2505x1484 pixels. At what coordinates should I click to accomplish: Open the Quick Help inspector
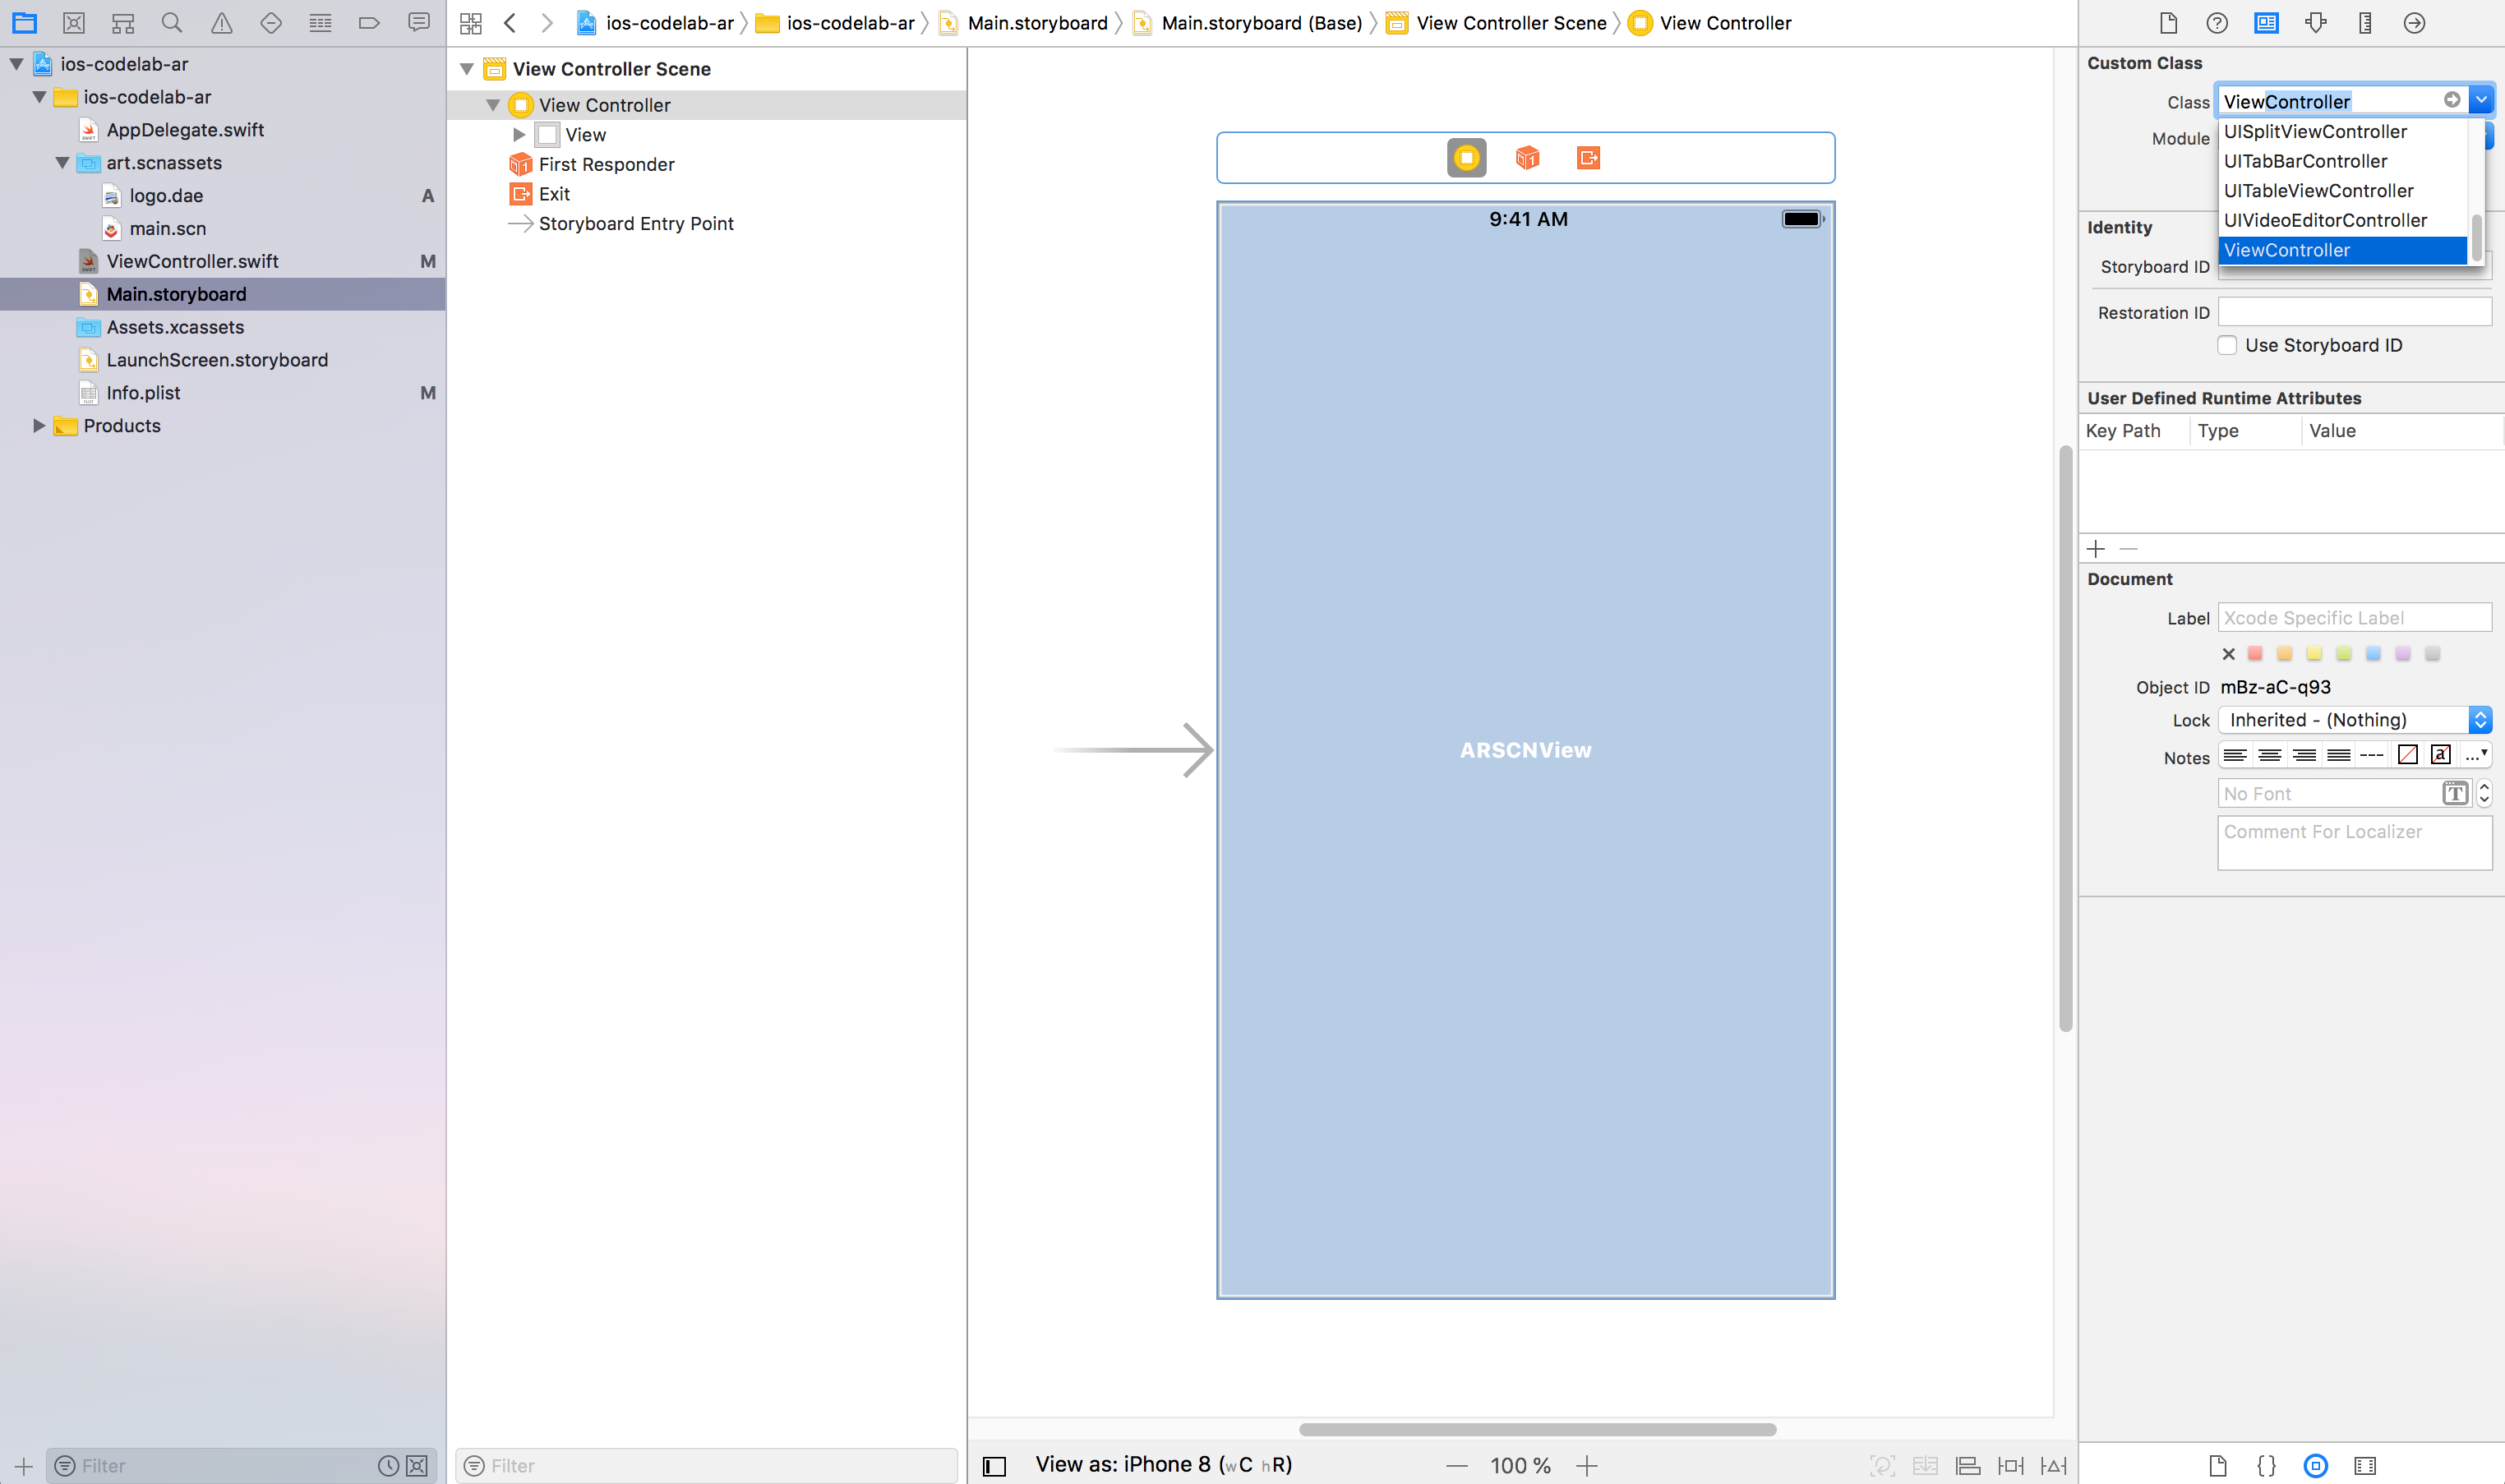pyautogui.click(x=2217, y=22)
